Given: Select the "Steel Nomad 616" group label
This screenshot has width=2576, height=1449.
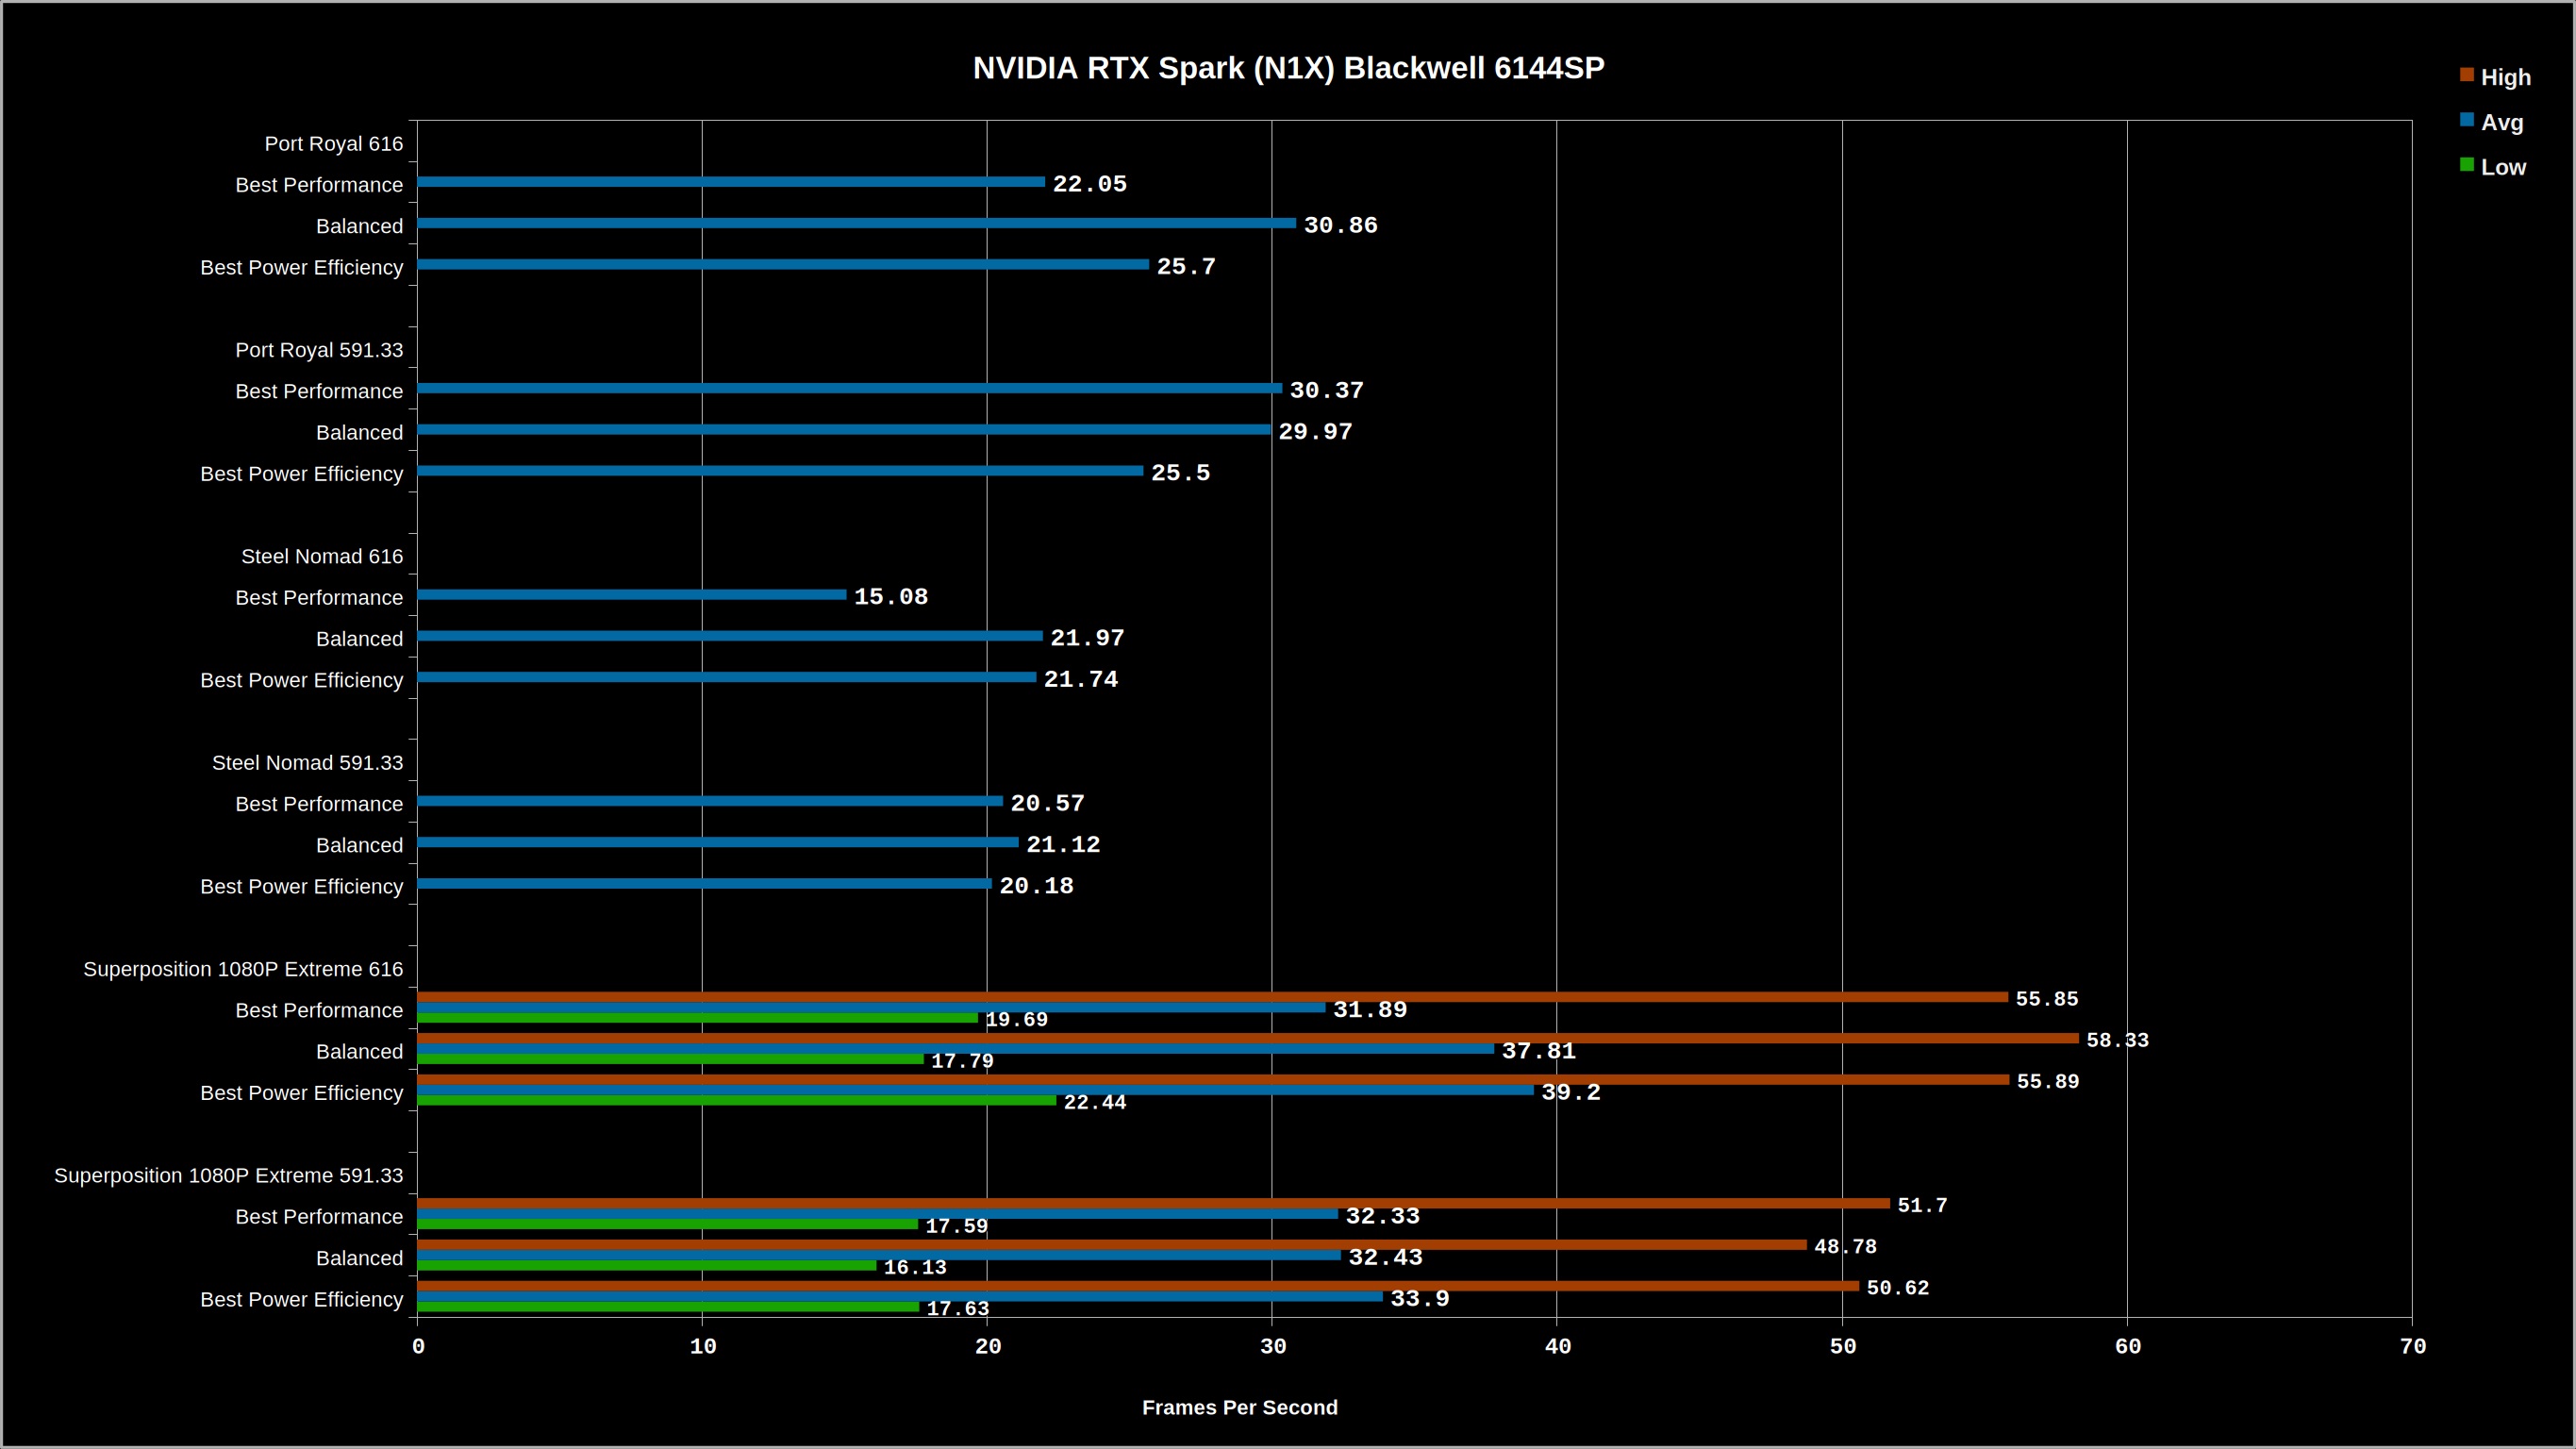Looking at the screenshot, I should [322, 556].
